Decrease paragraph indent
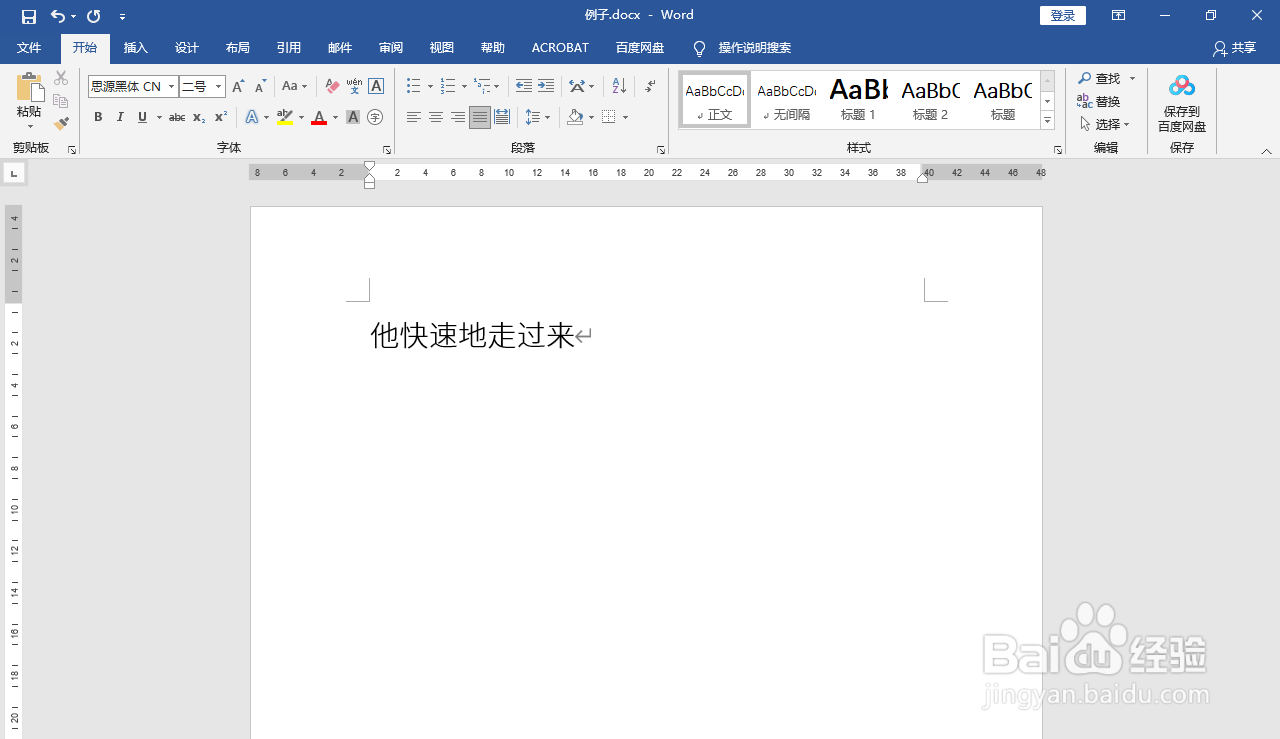The image size is (1280, 739). [x=524, y=87]
